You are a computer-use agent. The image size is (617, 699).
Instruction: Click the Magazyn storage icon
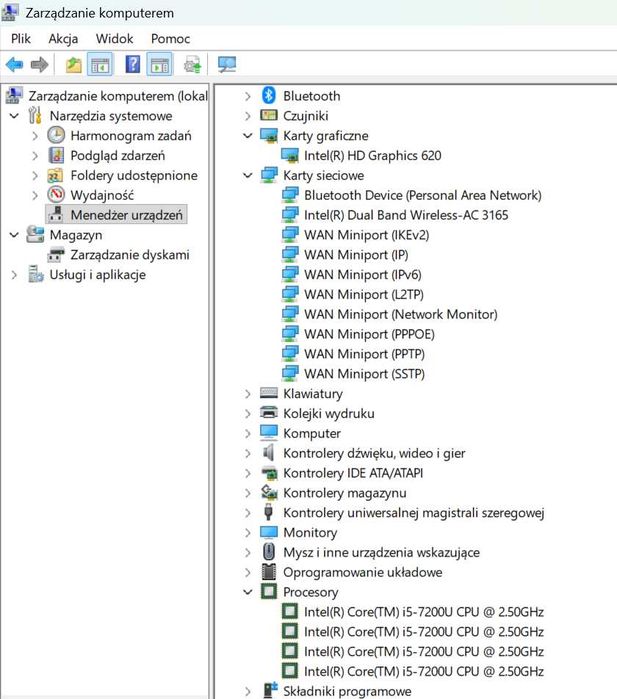(35, 234)
